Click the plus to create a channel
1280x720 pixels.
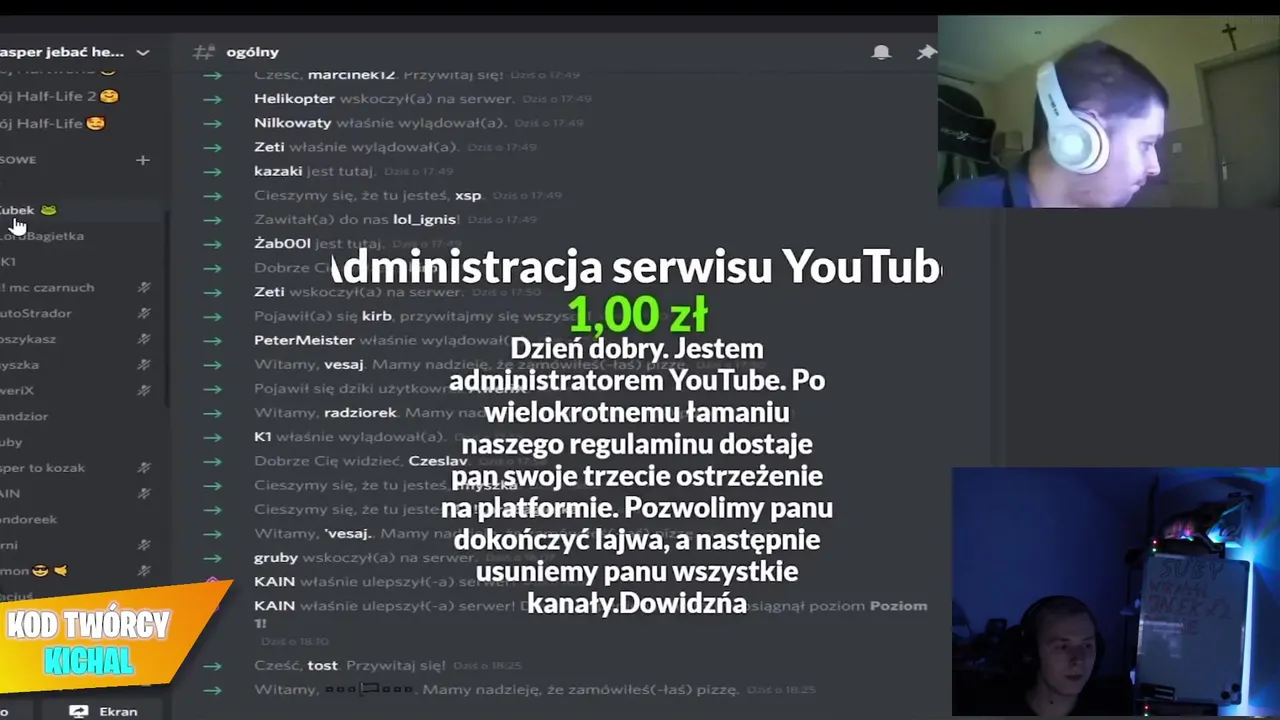(x=143, y=160)
